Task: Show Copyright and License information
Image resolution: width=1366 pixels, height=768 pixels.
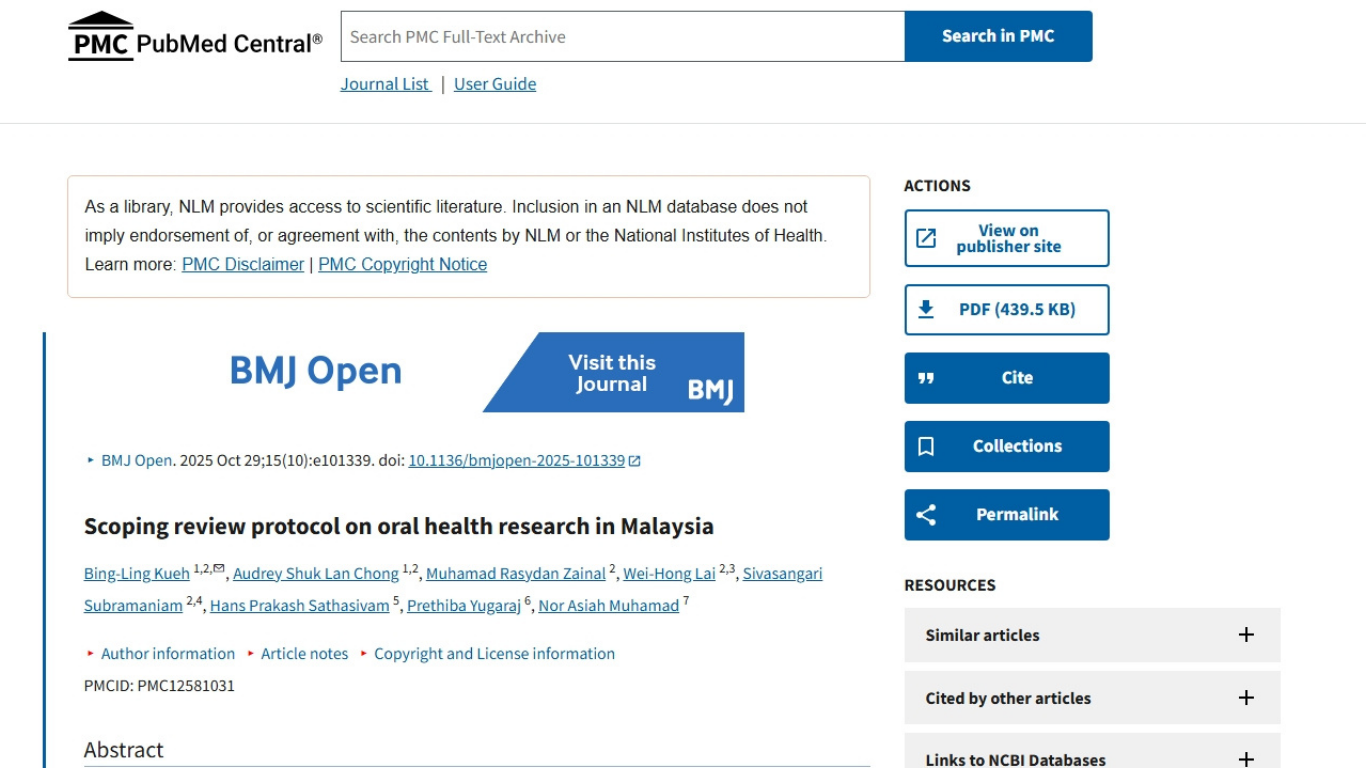Action: point(494,654)
